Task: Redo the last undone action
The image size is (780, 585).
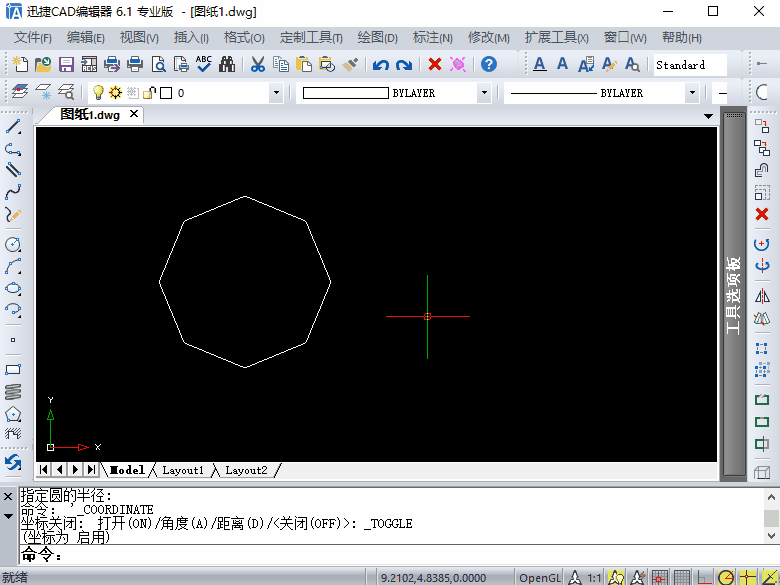Action: click(403, 65)
